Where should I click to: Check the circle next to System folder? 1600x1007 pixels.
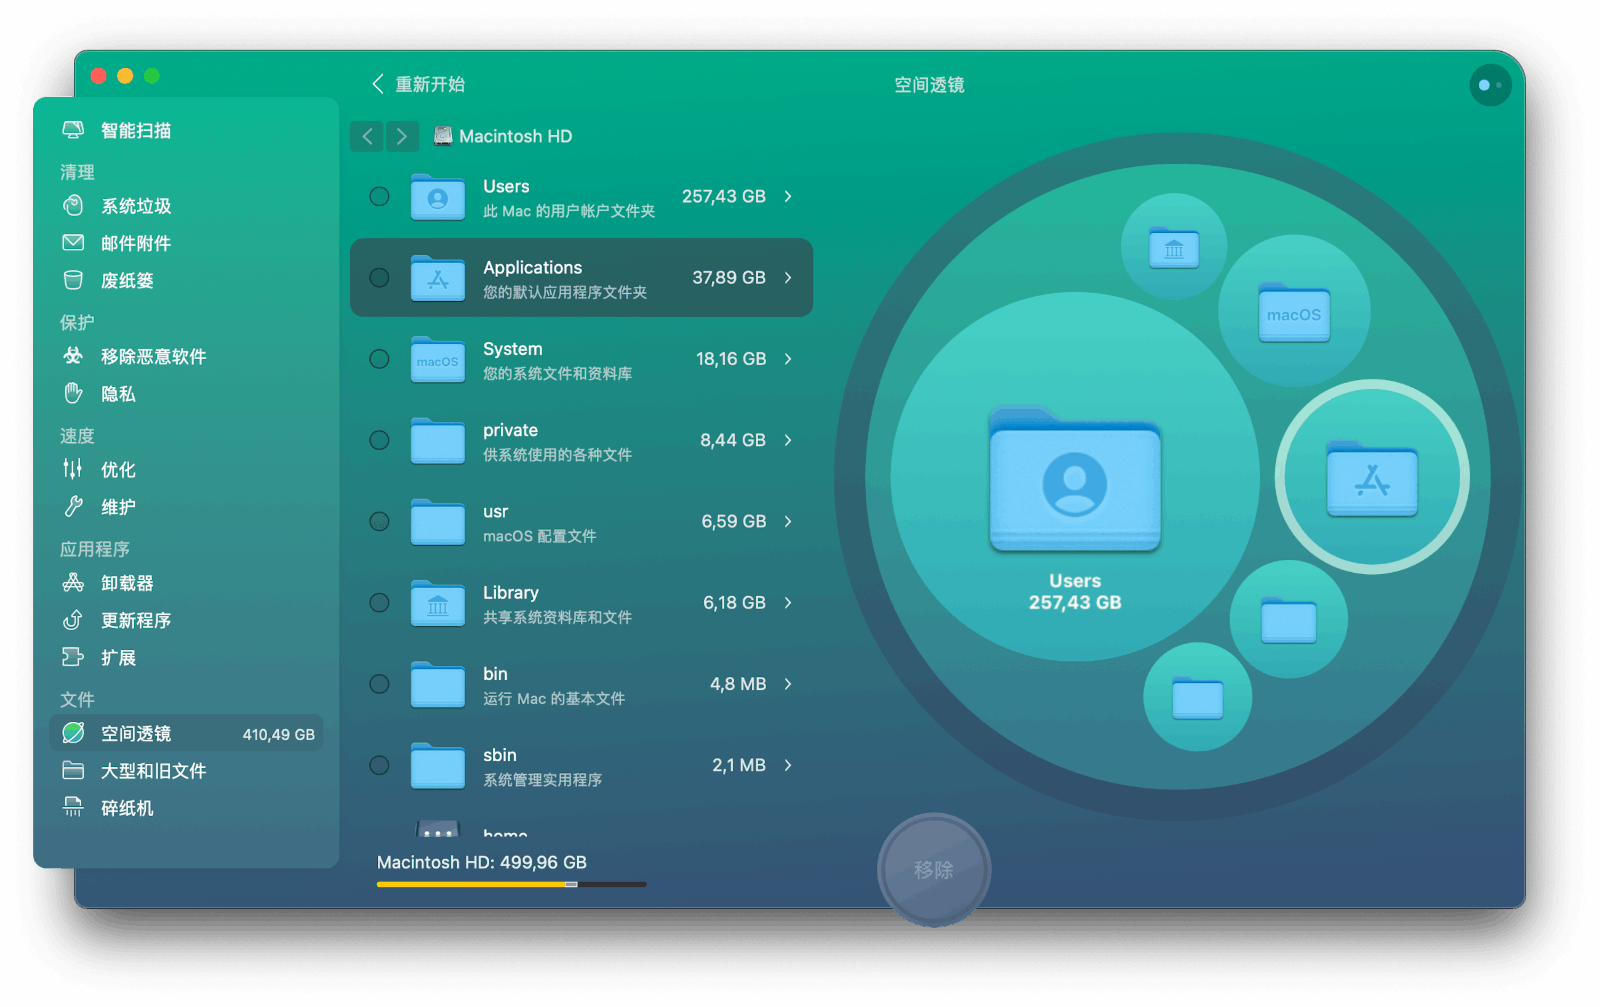tap(379, 359)
